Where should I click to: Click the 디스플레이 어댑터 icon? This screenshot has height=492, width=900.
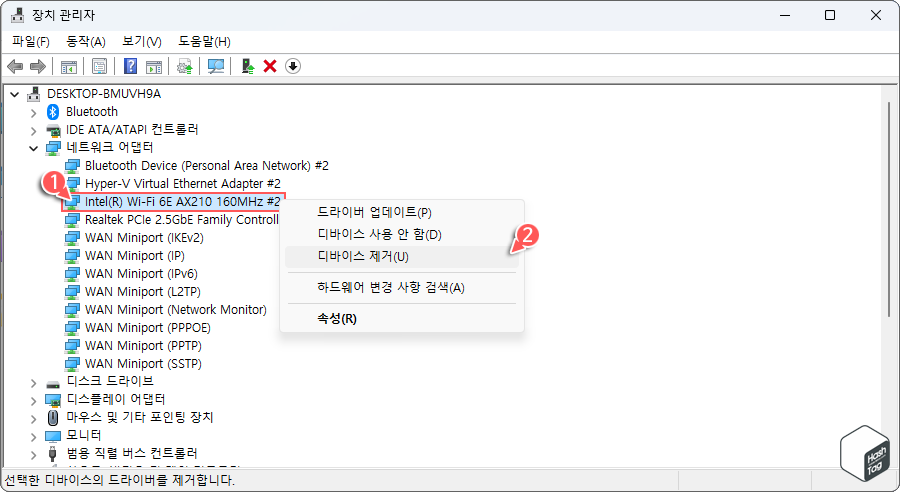tap(53, 400)
